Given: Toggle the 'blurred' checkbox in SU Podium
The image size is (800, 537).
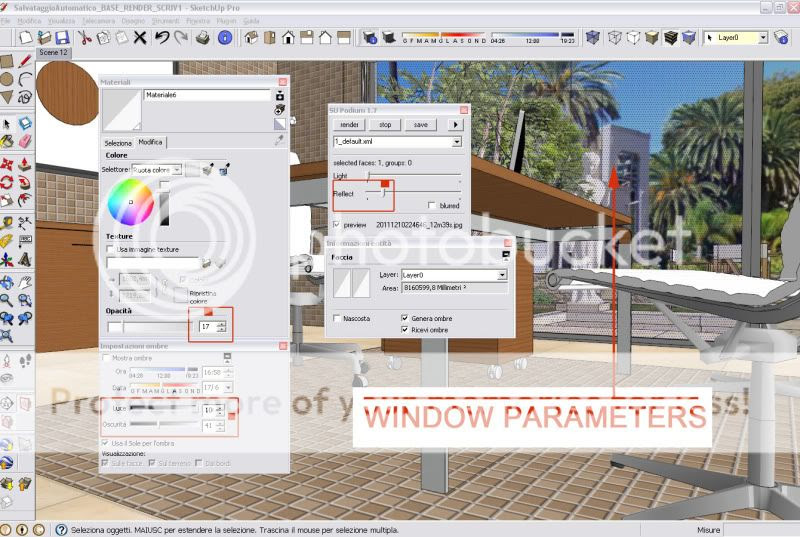Looking at the screenshot, I should click(432, 205).
